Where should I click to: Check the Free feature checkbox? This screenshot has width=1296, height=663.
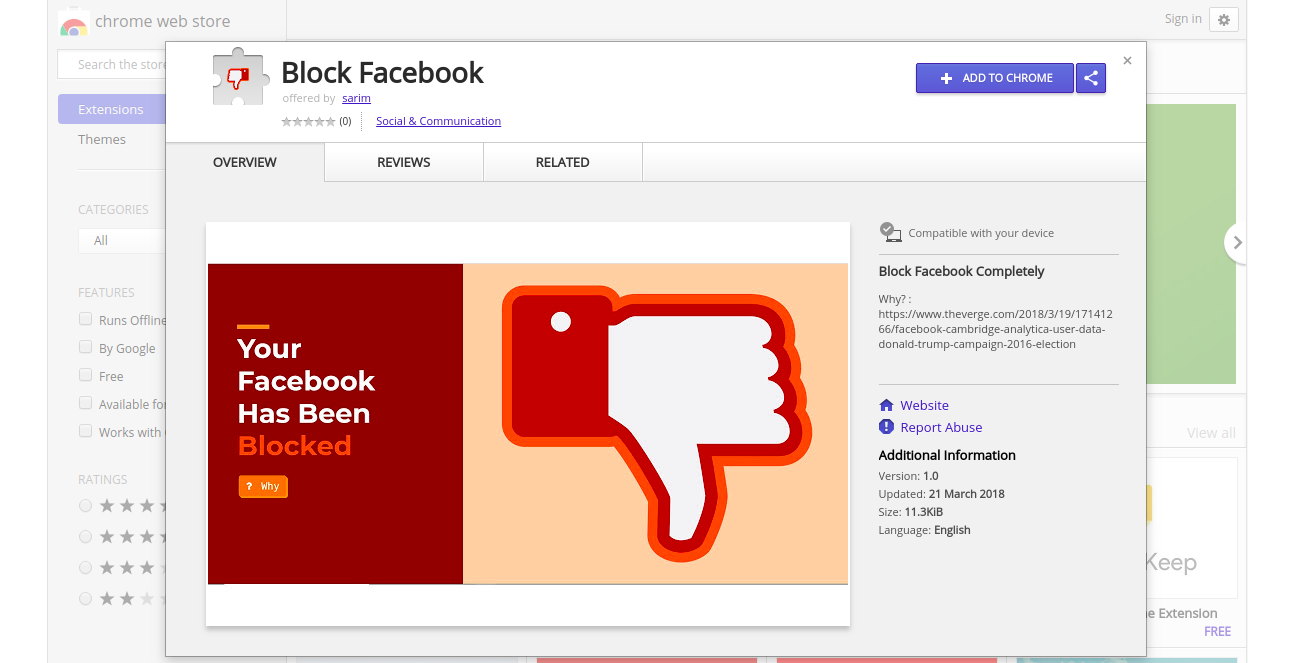pyautogui.click(x=86, y=376)
